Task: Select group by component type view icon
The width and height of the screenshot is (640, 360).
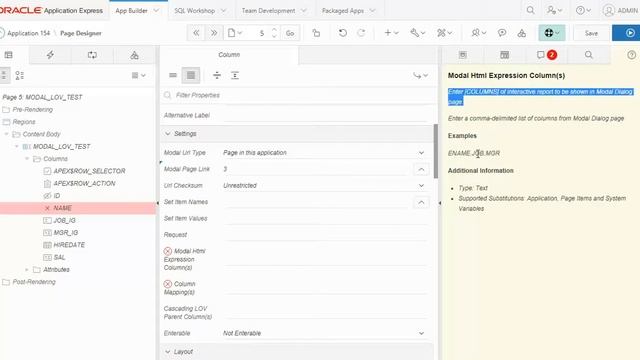Action: 19,75
